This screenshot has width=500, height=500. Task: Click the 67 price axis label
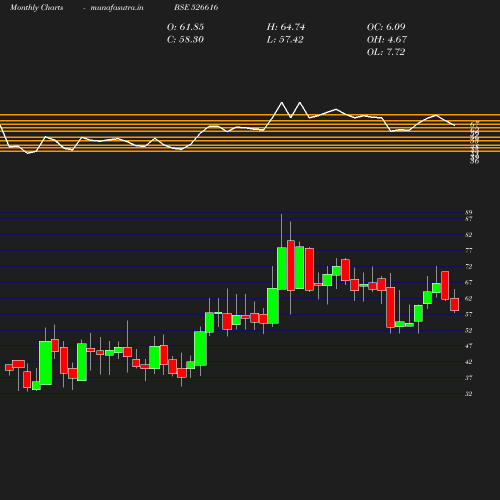point(469,282)
